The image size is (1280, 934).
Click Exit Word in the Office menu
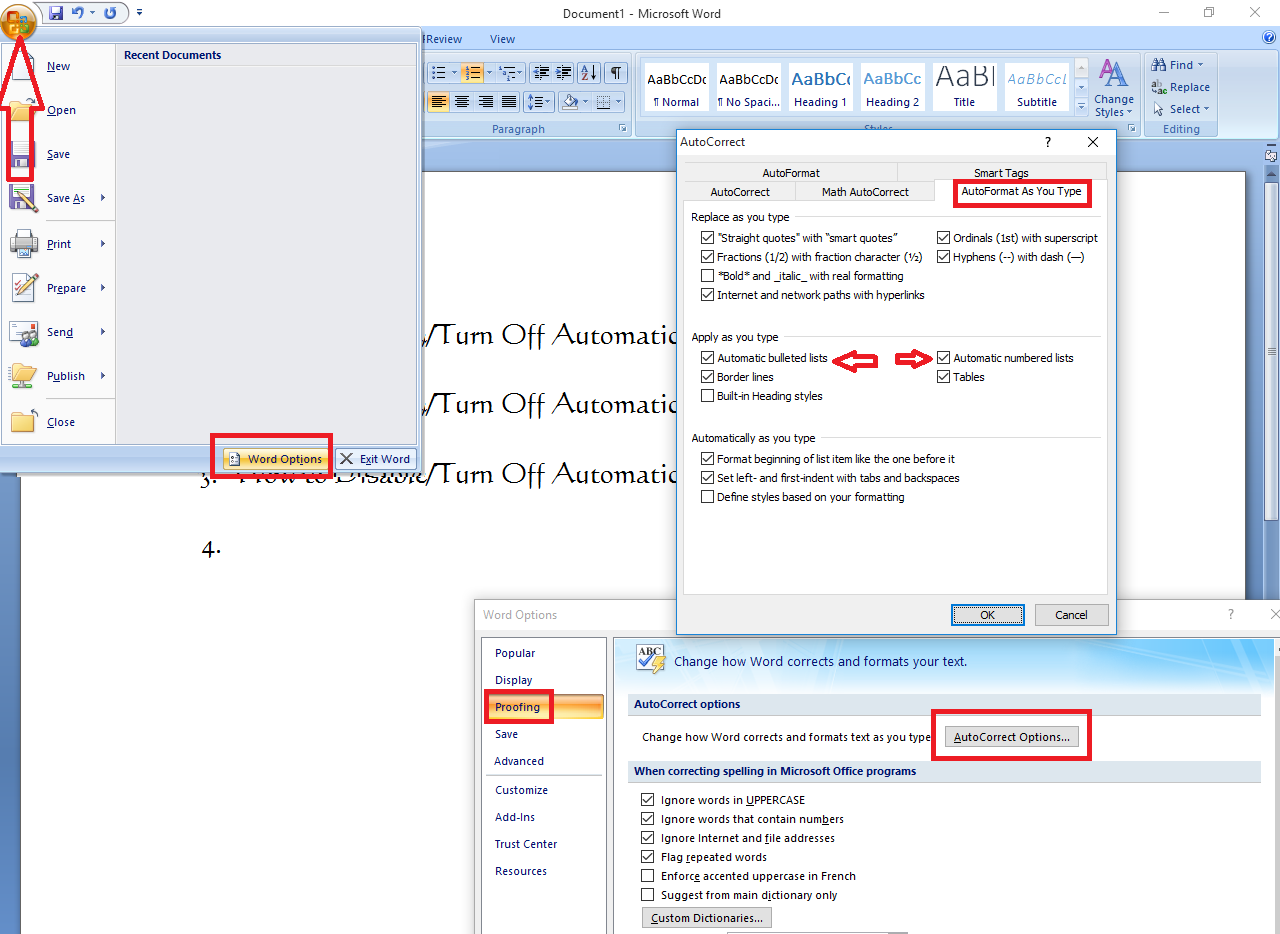point(375,459)
